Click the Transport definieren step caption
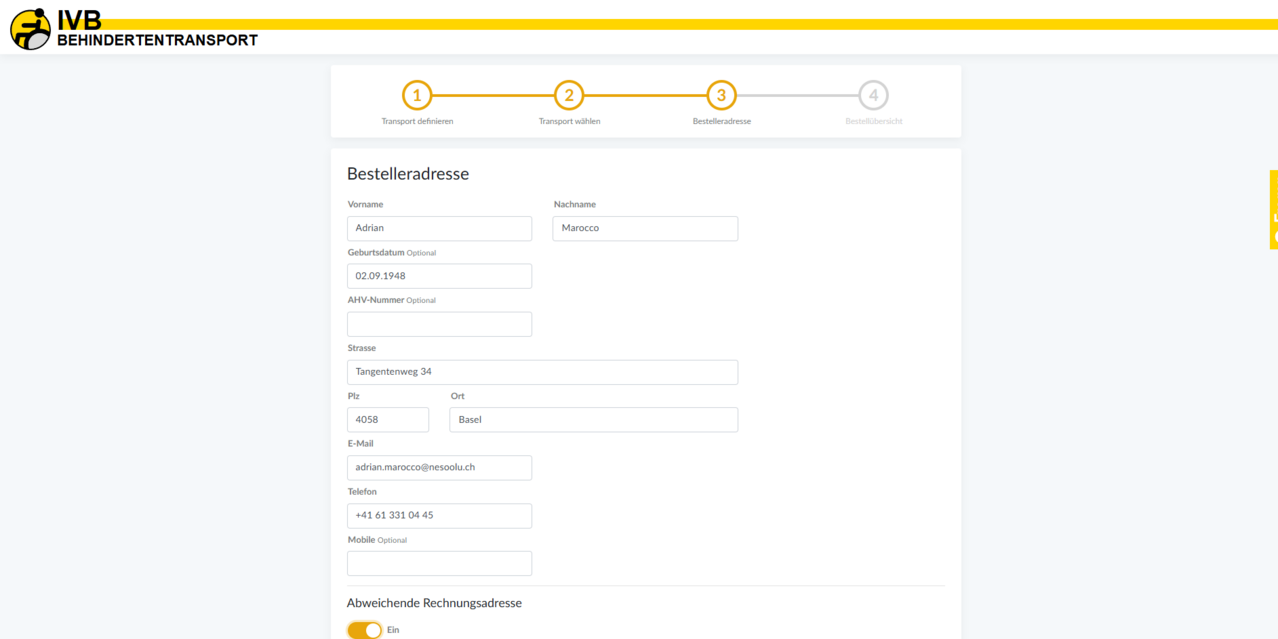Viewport: 1278px width, 639px height. (x=417, y=121)
